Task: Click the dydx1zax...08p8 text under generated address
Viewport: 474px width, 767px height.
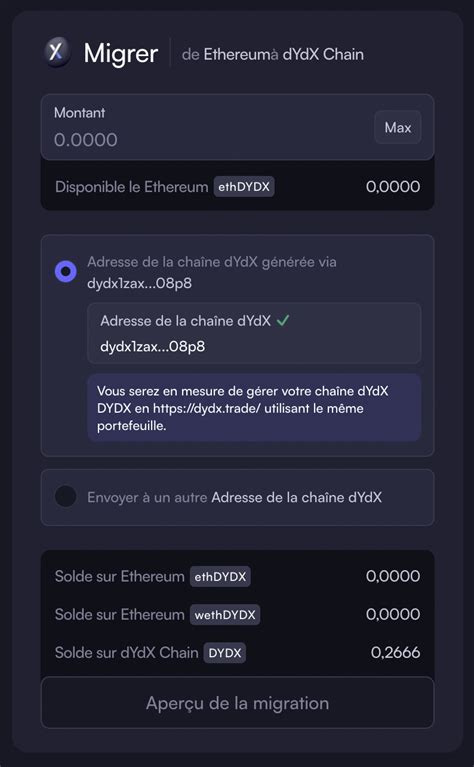Action: coord(139,284)
